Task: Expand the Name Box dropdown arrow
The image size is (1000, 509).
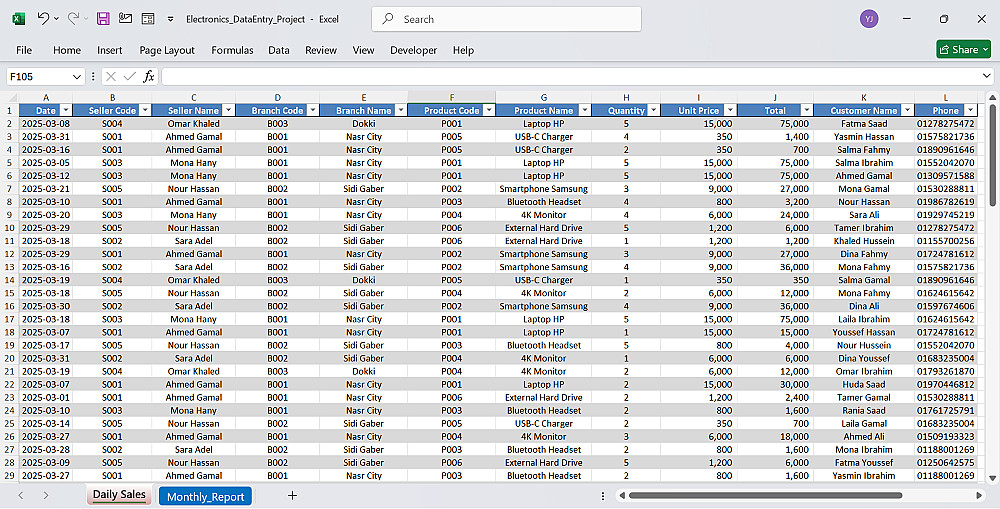Action: 77,77
